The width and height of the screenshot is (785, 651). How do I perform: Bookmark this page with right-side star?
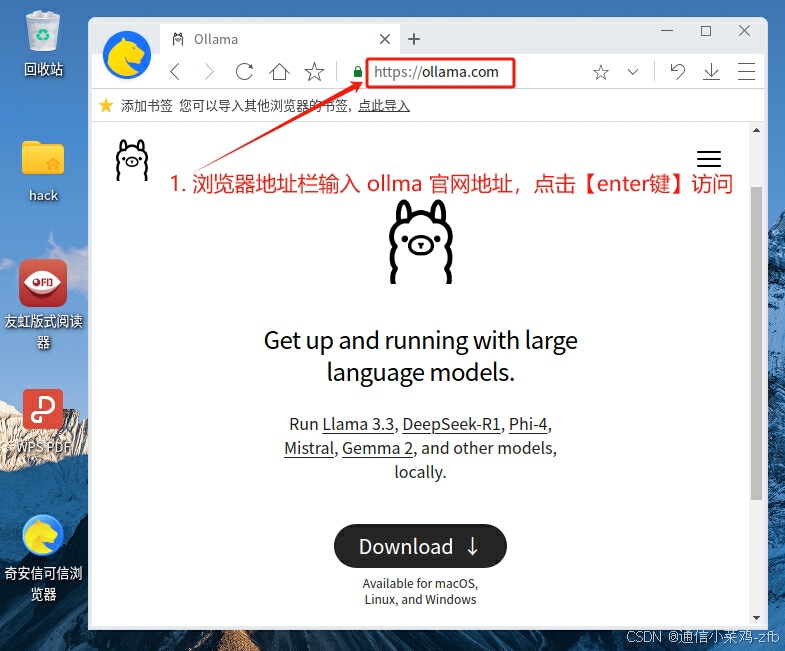point(601,72)
